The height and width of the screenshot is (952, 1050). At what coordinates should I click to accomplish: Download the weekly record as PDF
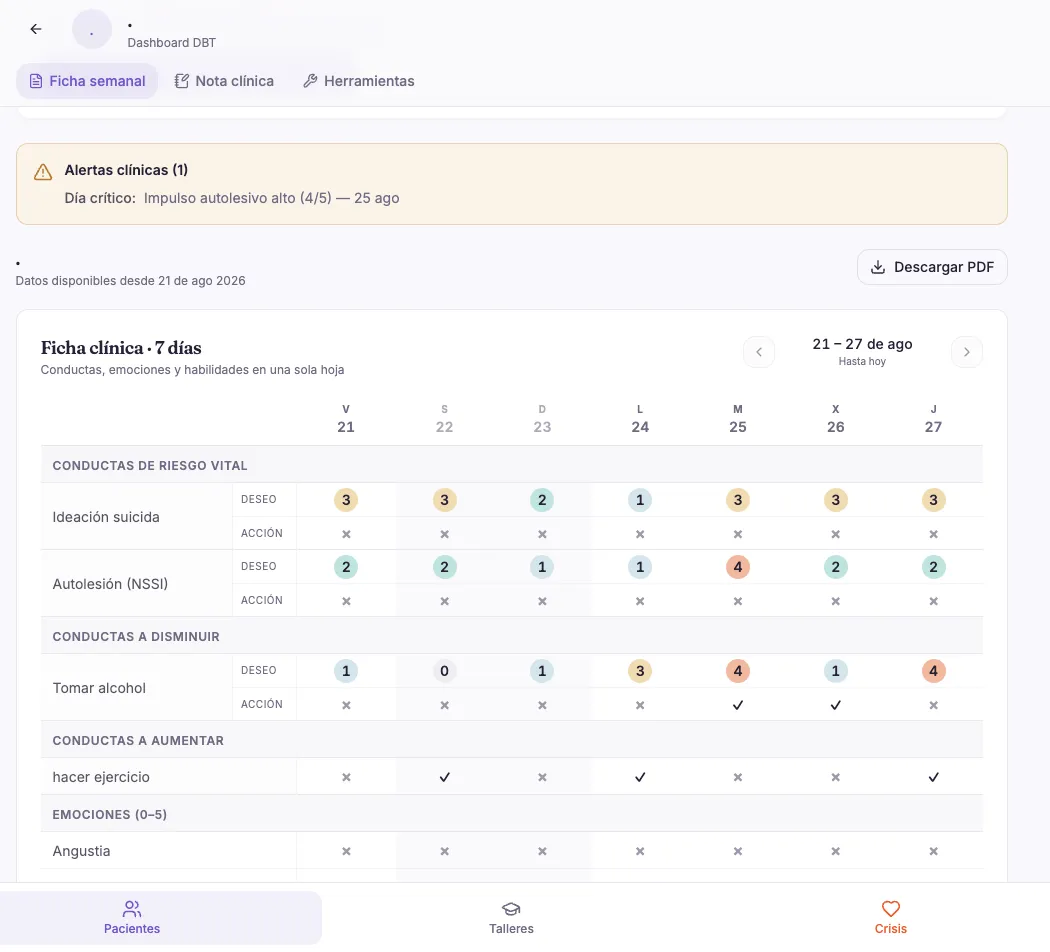pyautogui.click(x=932, y=267)
